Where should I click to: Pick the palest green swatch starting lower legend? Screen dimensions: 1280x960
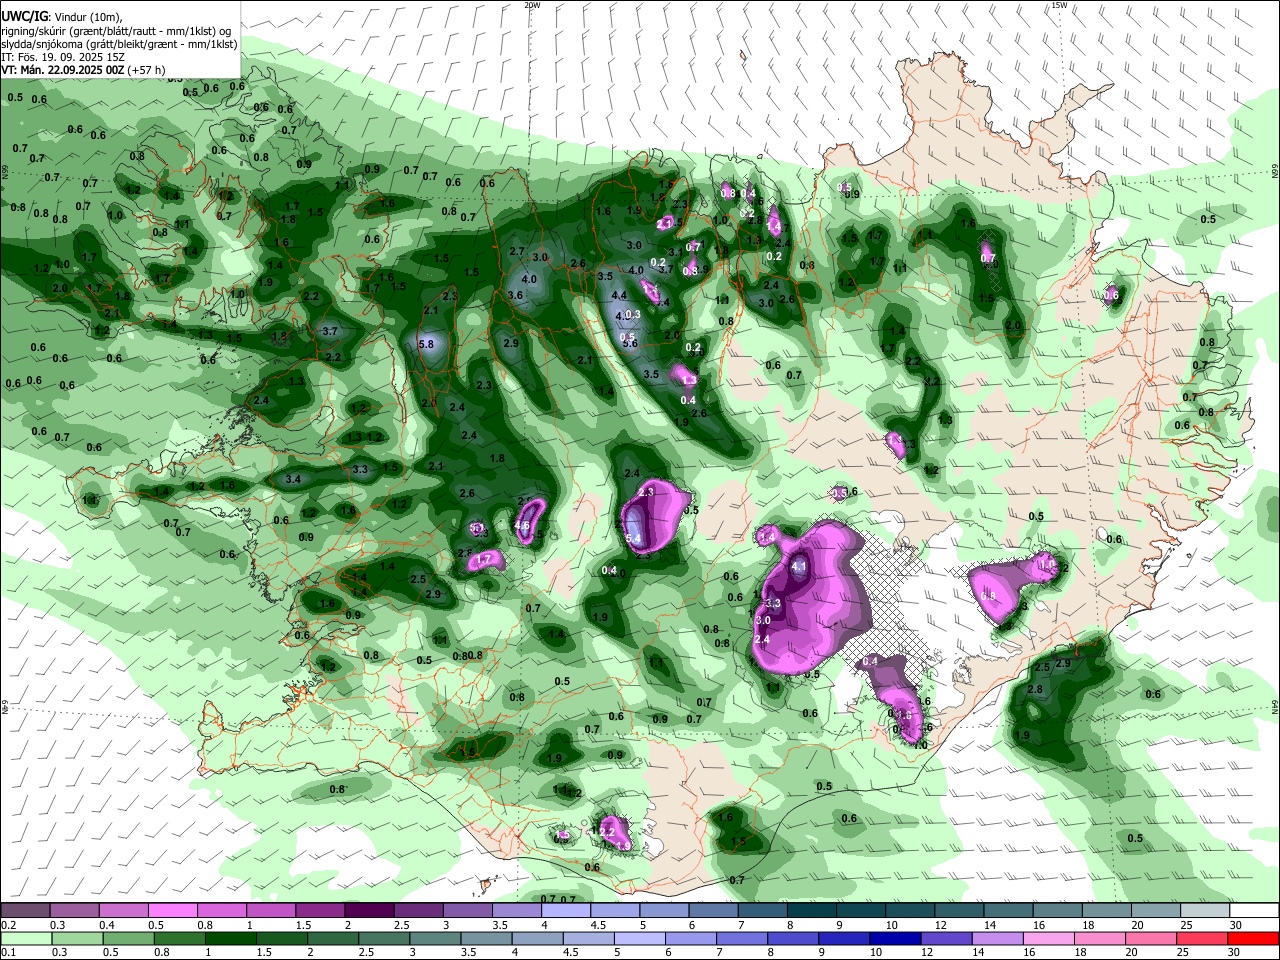click(25, 938)
